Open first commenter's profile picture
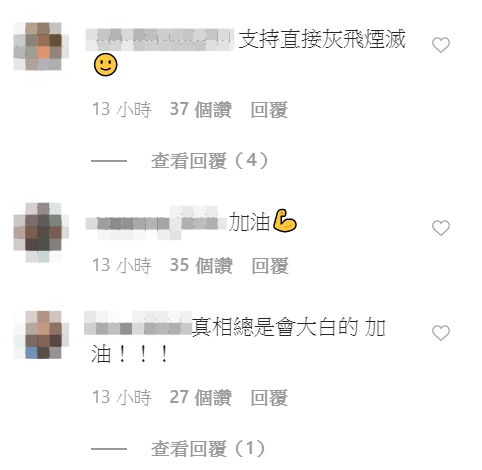This screenshot has height=470, width=482. [x=41, y=46]
